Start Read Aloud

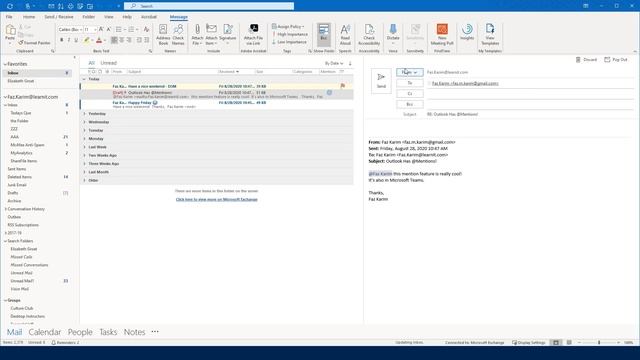[345, 34]
